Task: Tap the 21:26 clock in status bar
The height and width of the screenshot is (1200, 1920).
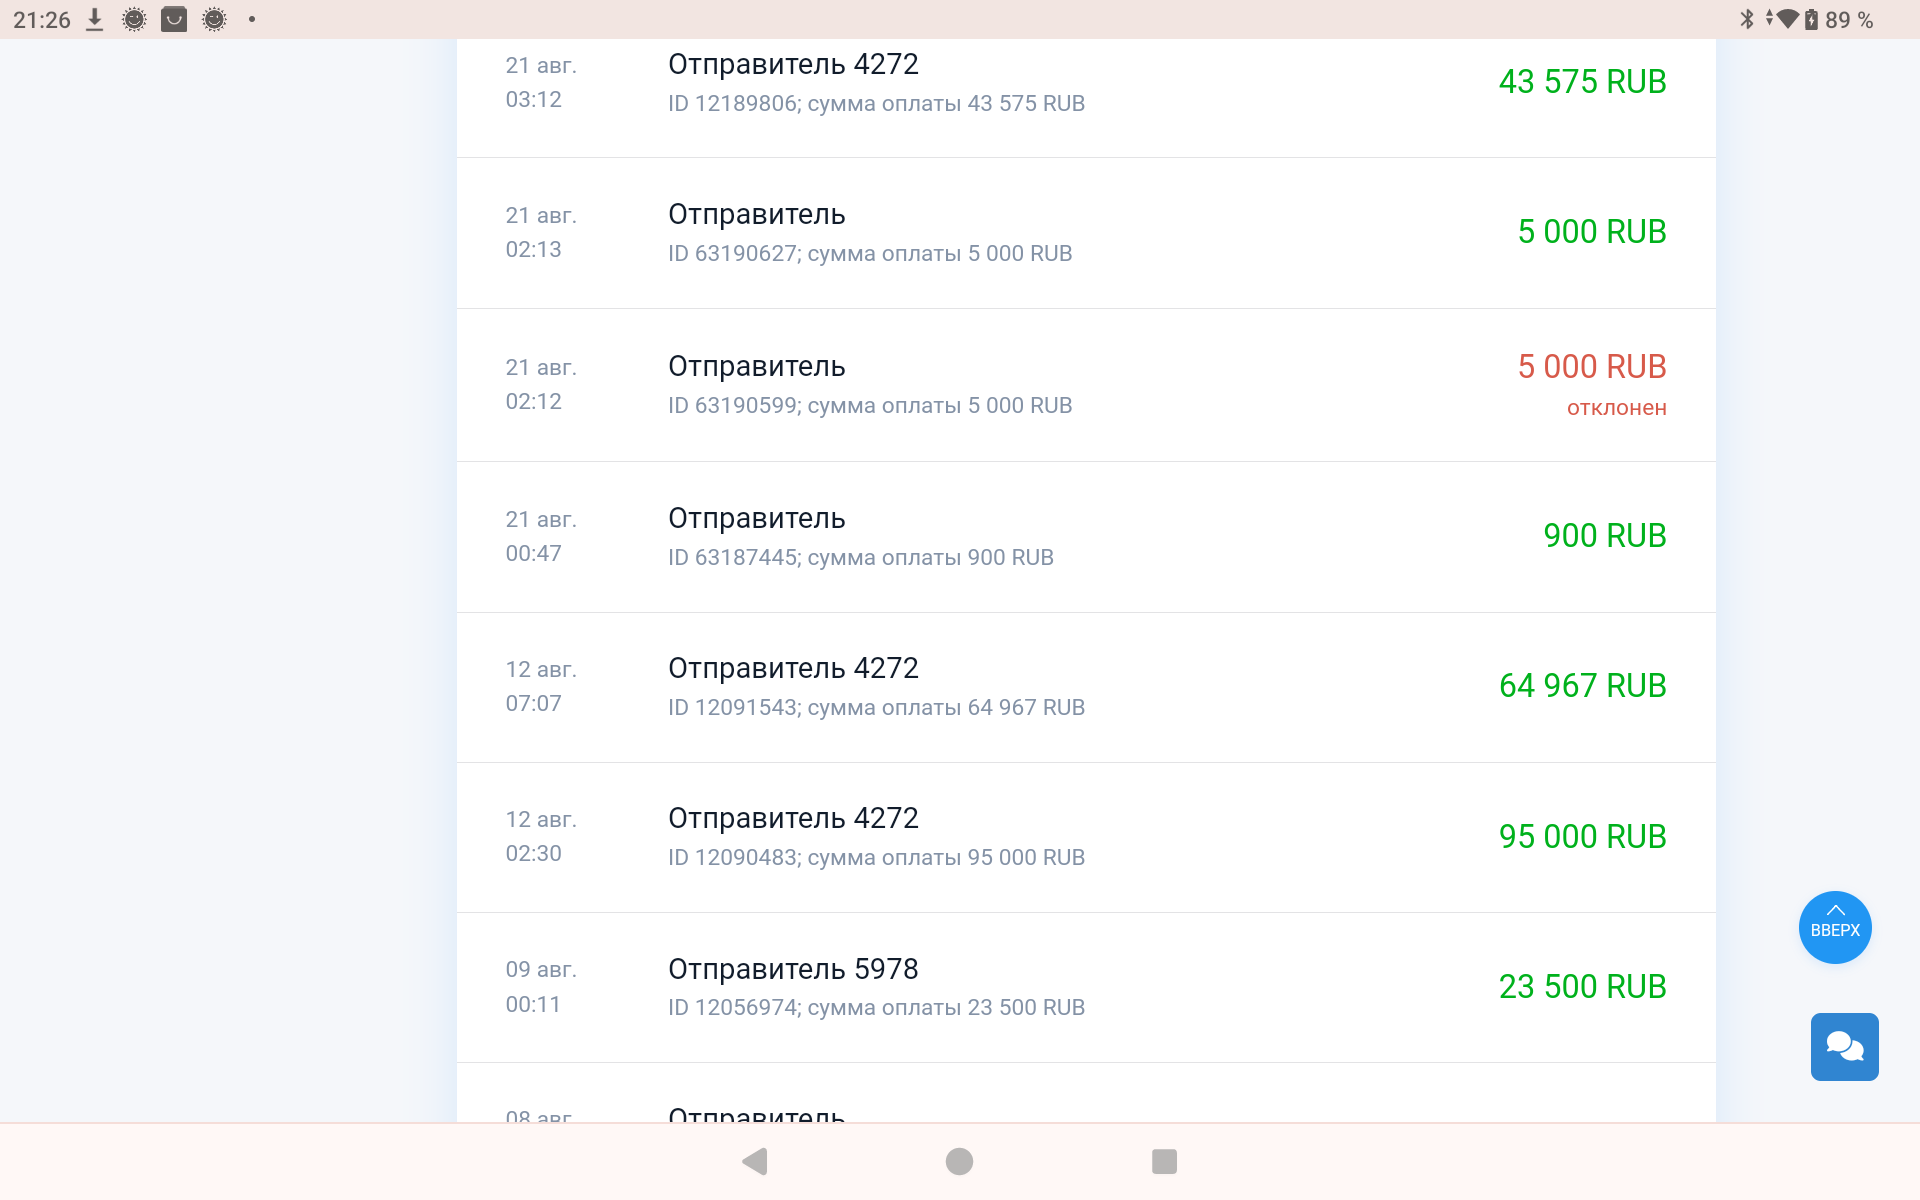Action: pos(42,19)
